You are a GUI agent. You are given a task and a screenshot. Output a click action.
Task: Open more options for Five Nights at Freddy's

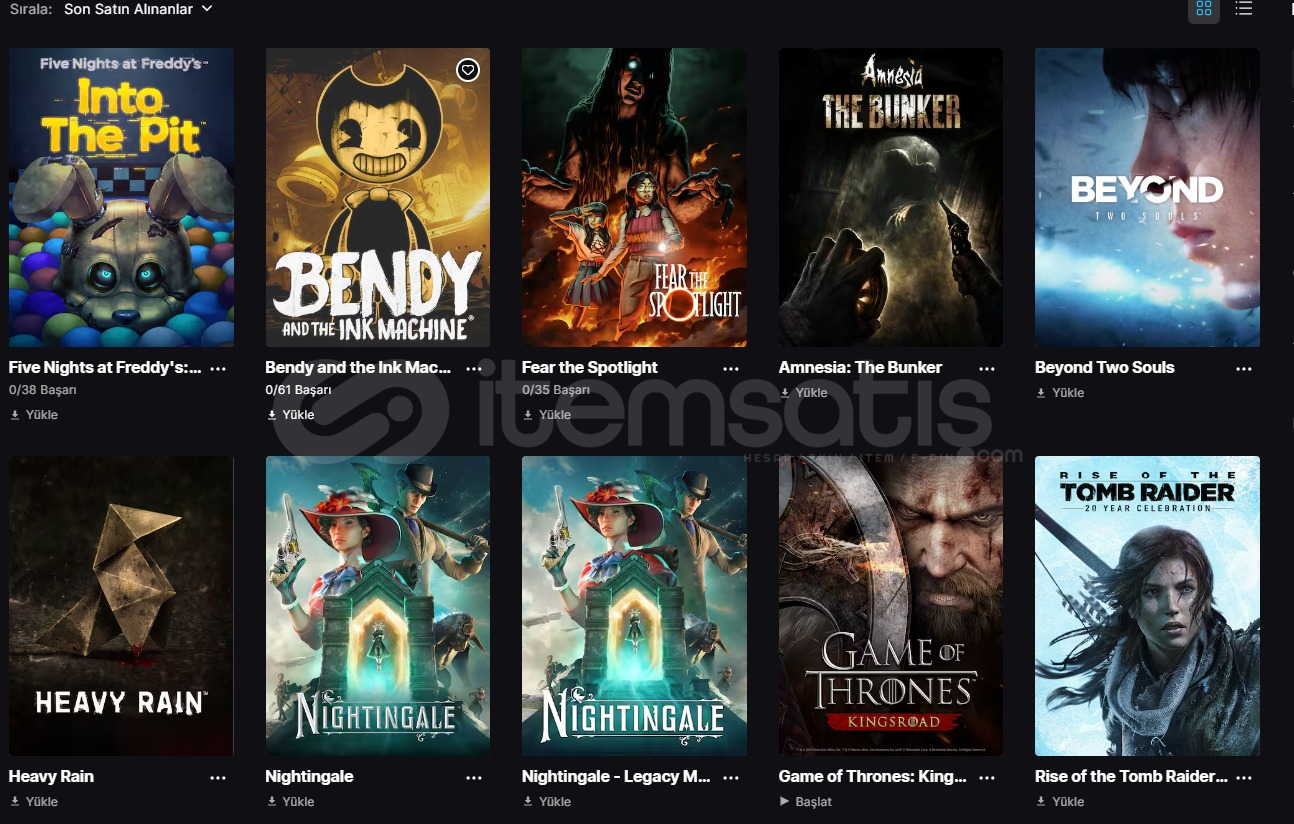pyautogui.click(x=218, y=368)
